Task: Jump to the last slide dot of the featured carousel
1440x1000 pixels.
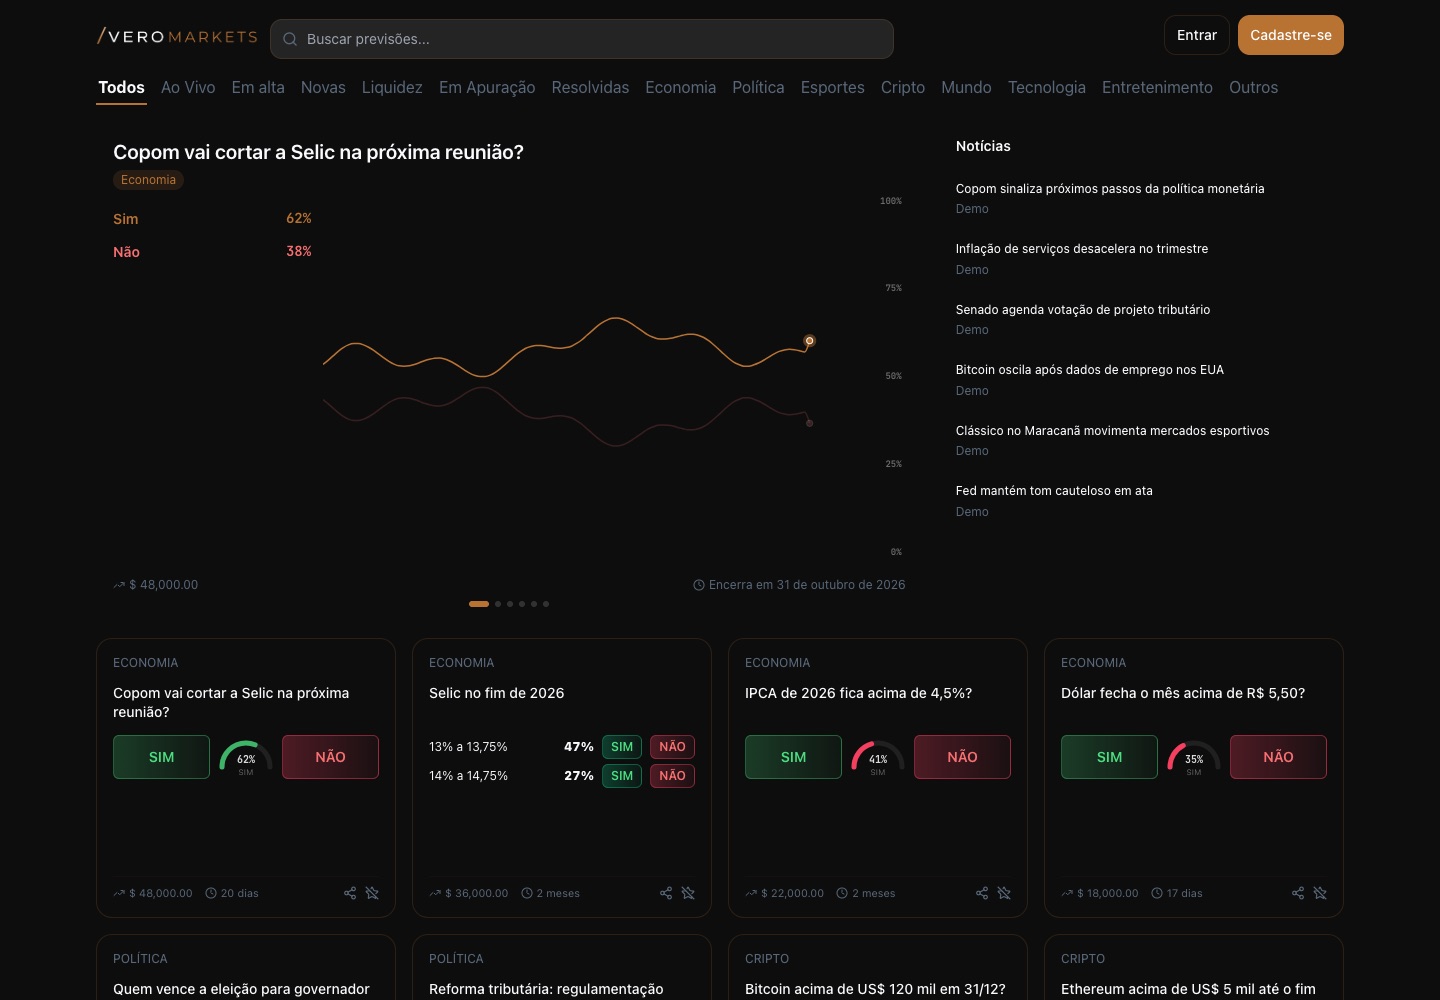Action: [x=546, y=604]
